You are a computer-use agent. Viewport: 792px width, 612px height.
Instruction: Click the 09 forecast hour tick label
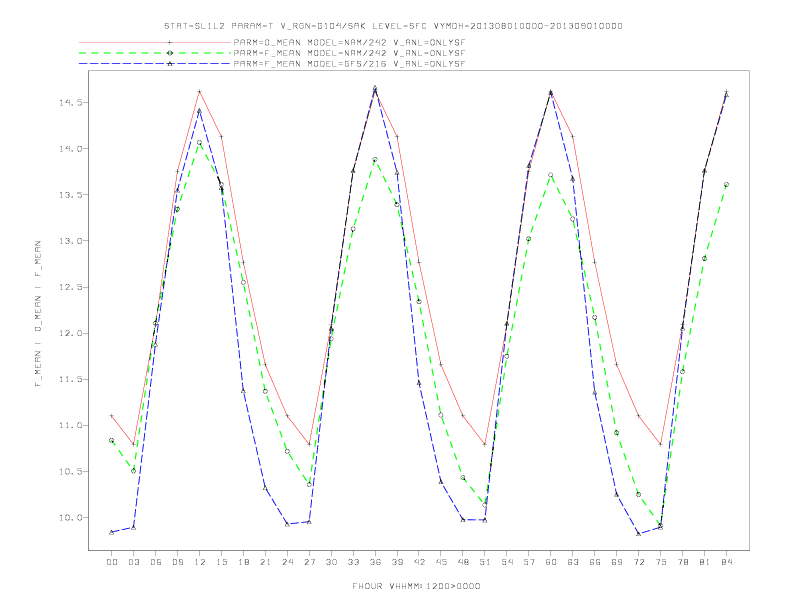point(177,562)
